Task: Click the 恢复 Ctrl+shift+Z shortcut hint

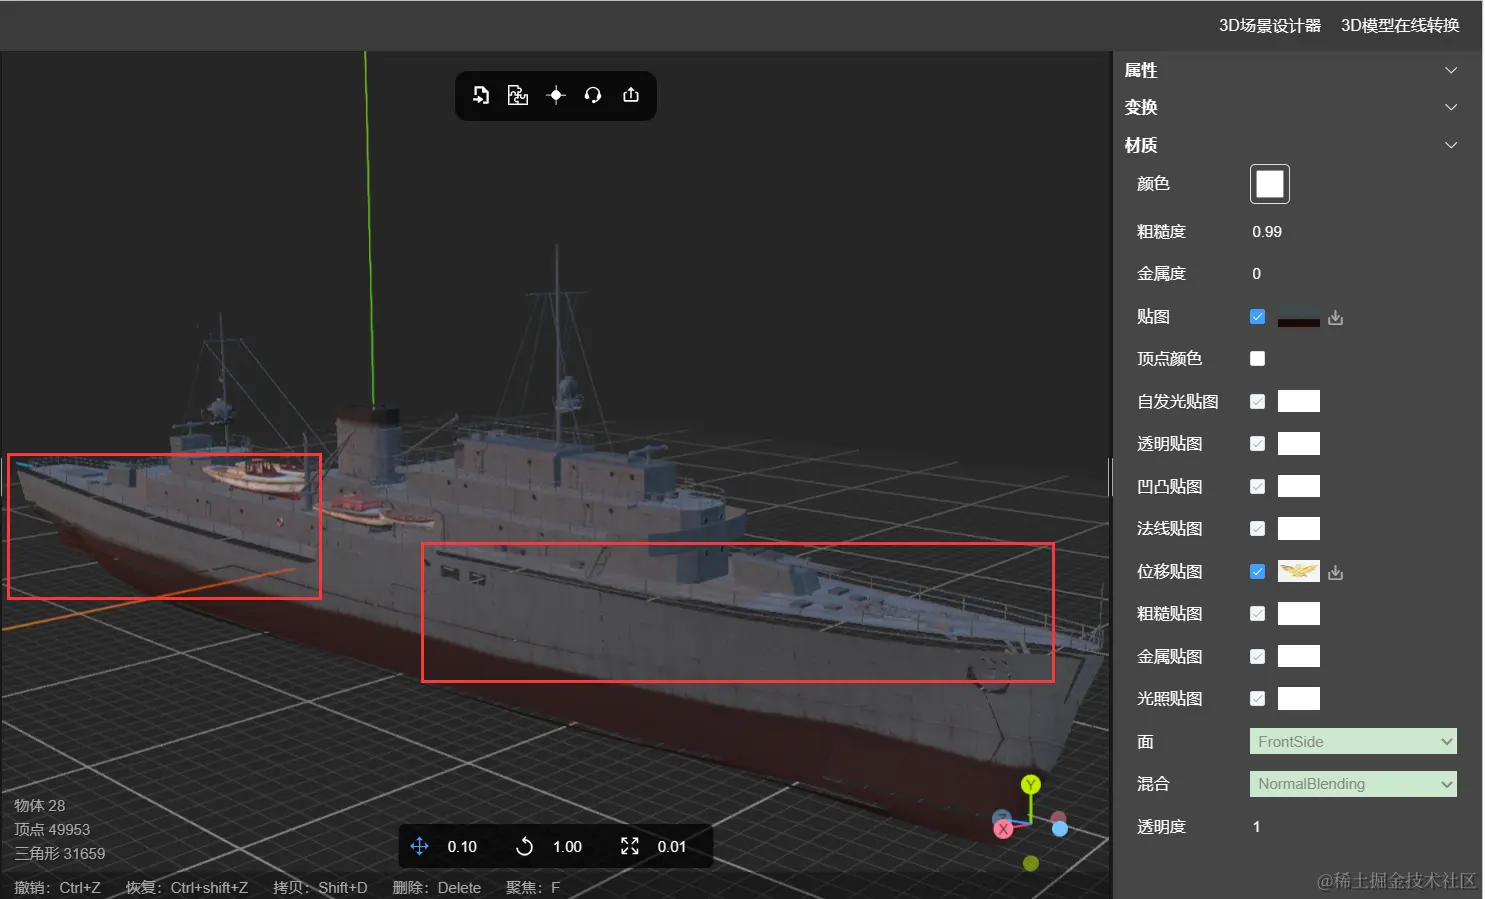Action: pos(187,888)
